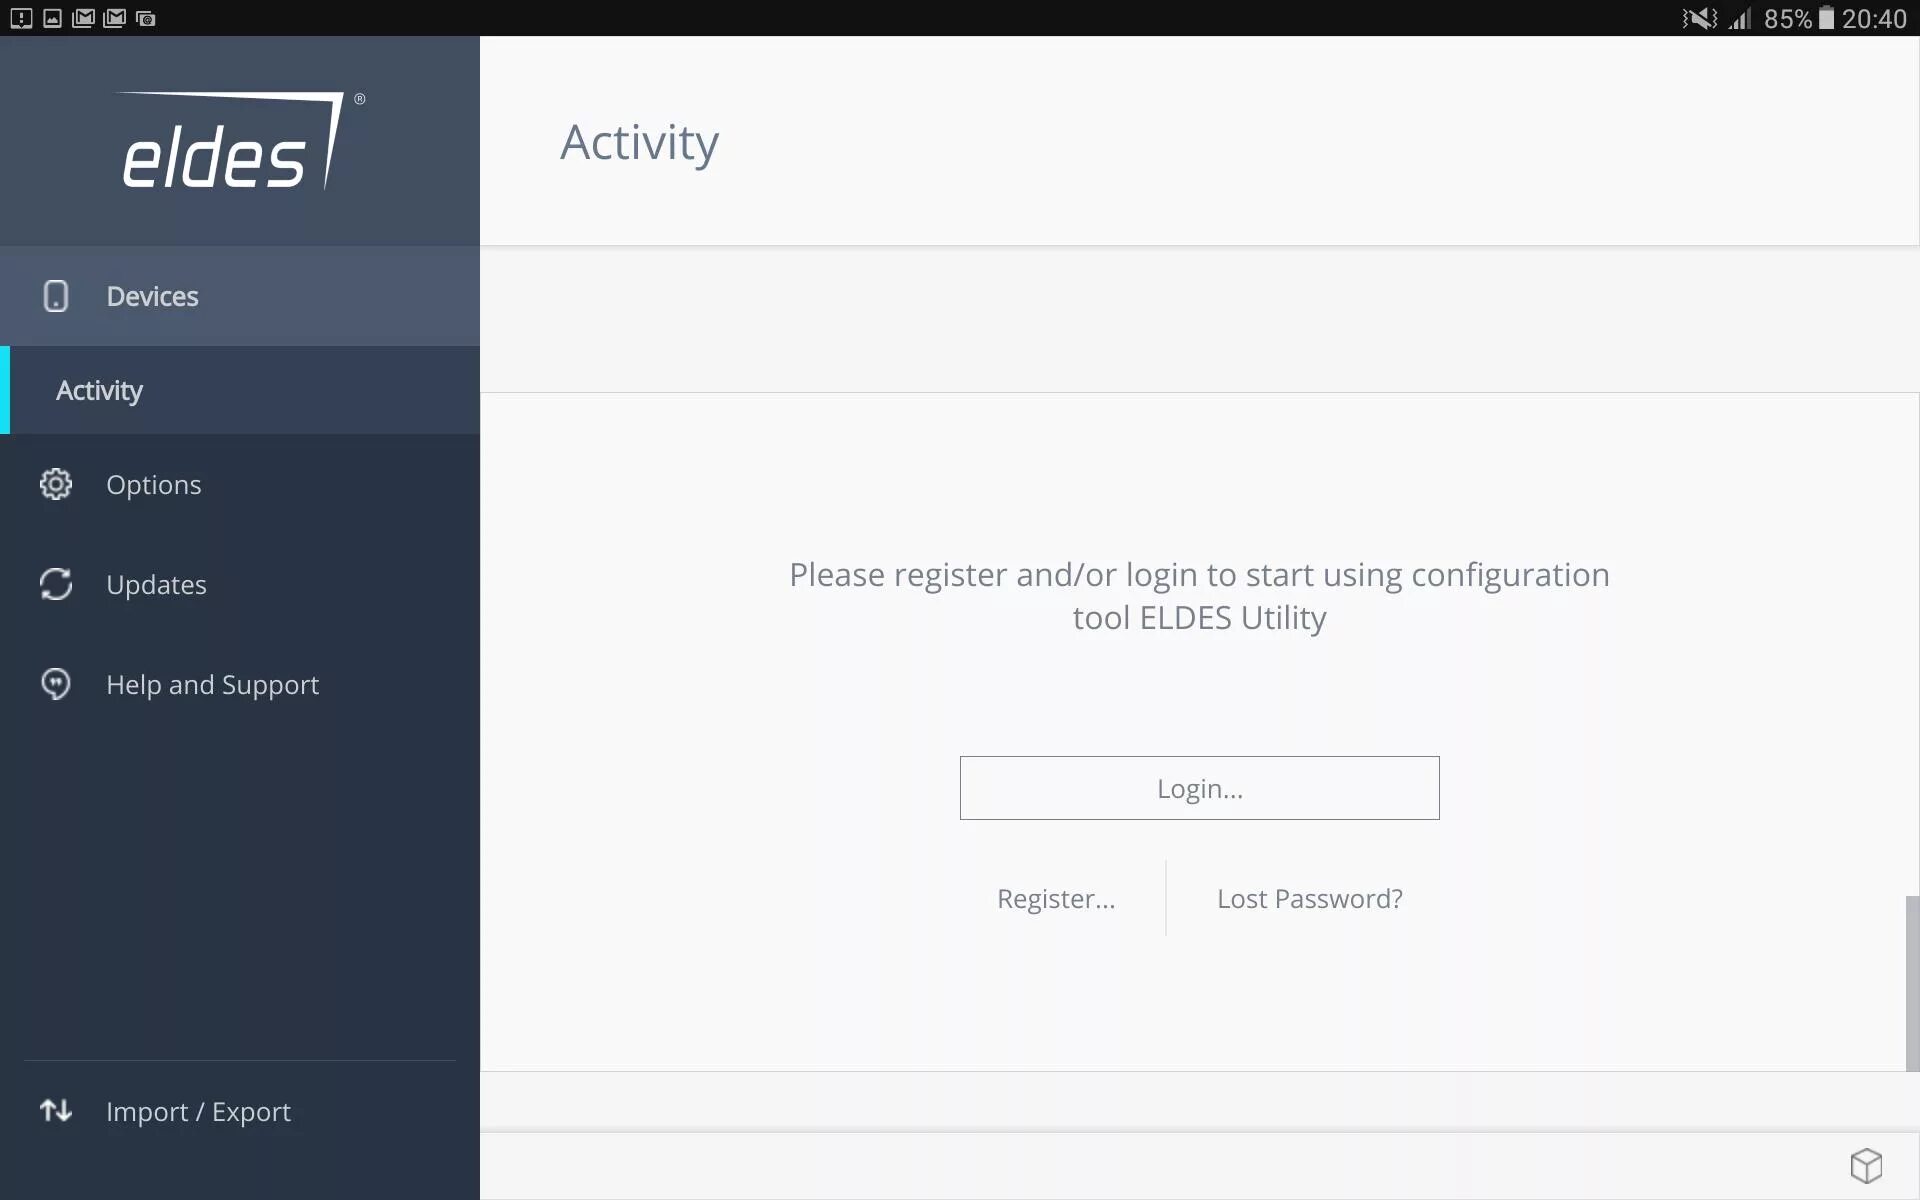Open the Activity sidebar item
The width and height of the screenshot is (1920, 1200).
[100, 390]
